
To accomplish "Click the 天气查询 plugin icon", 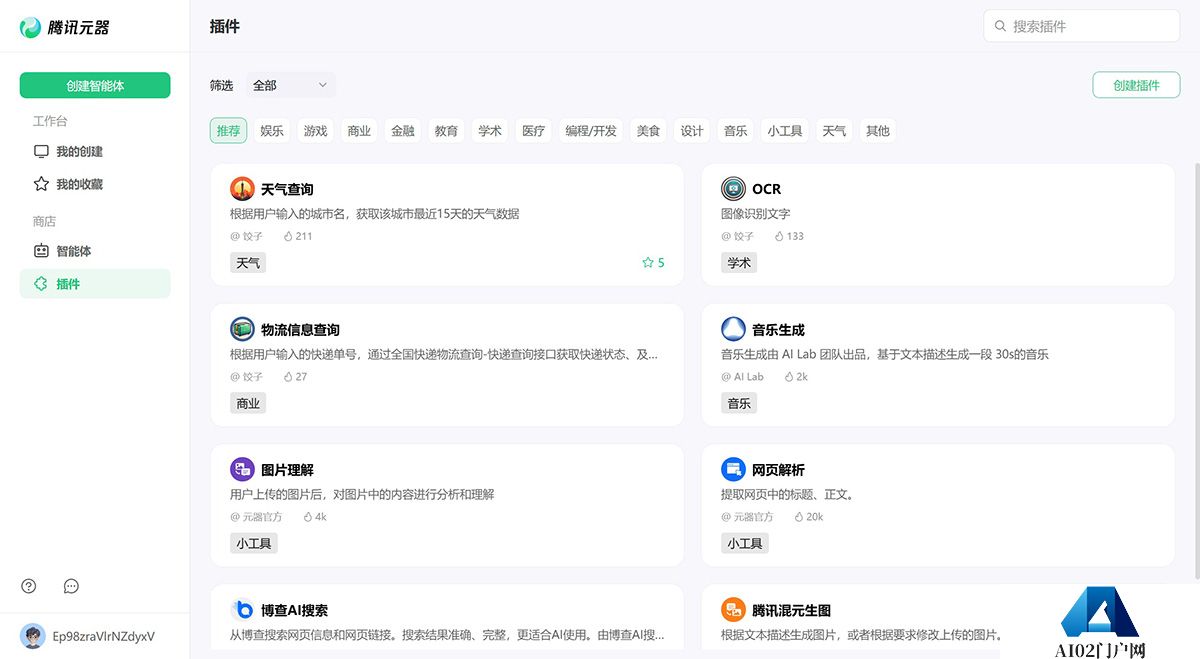I will [242, 189].
